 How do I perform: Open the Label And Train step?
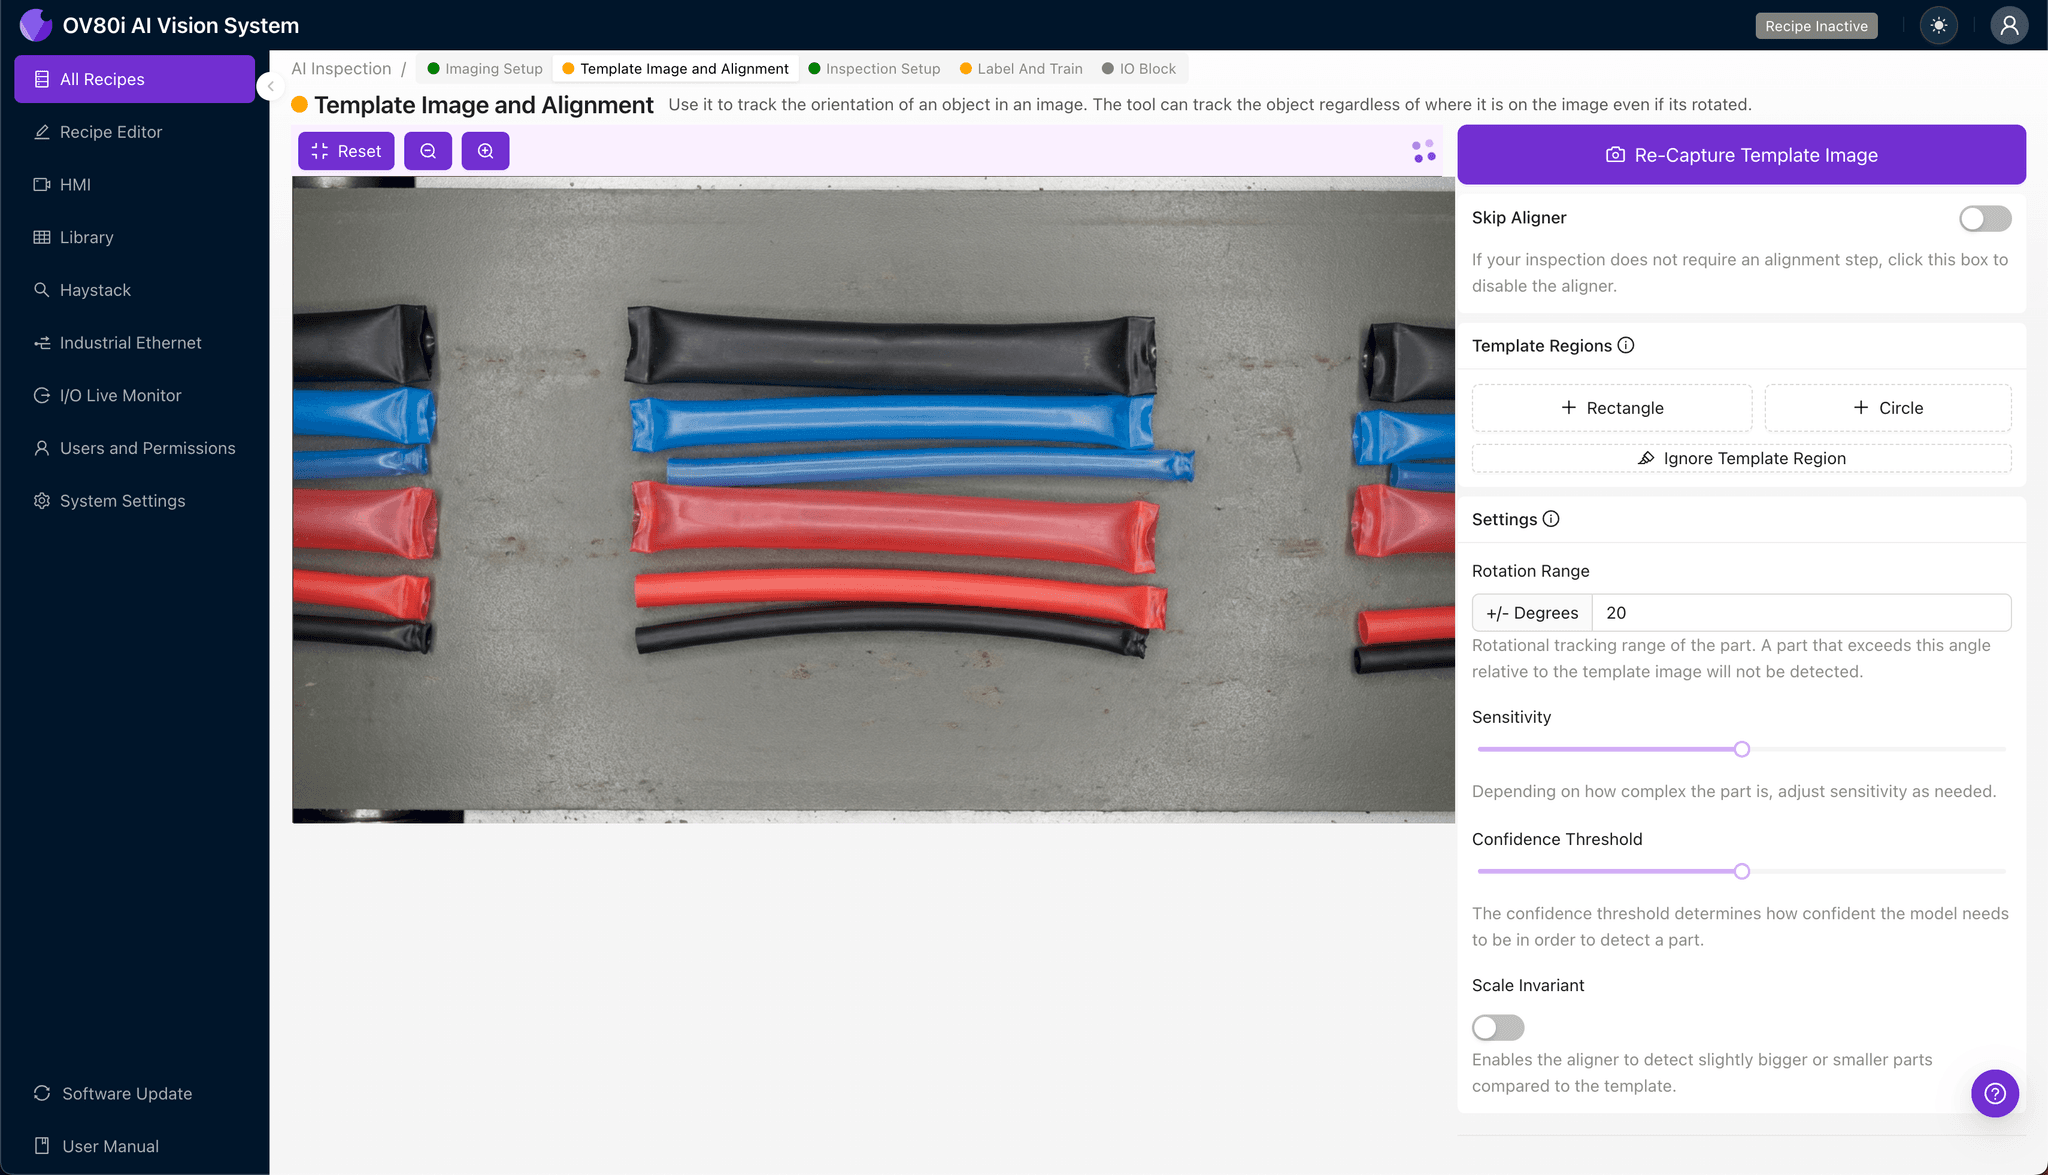(x=1030, y=68)
